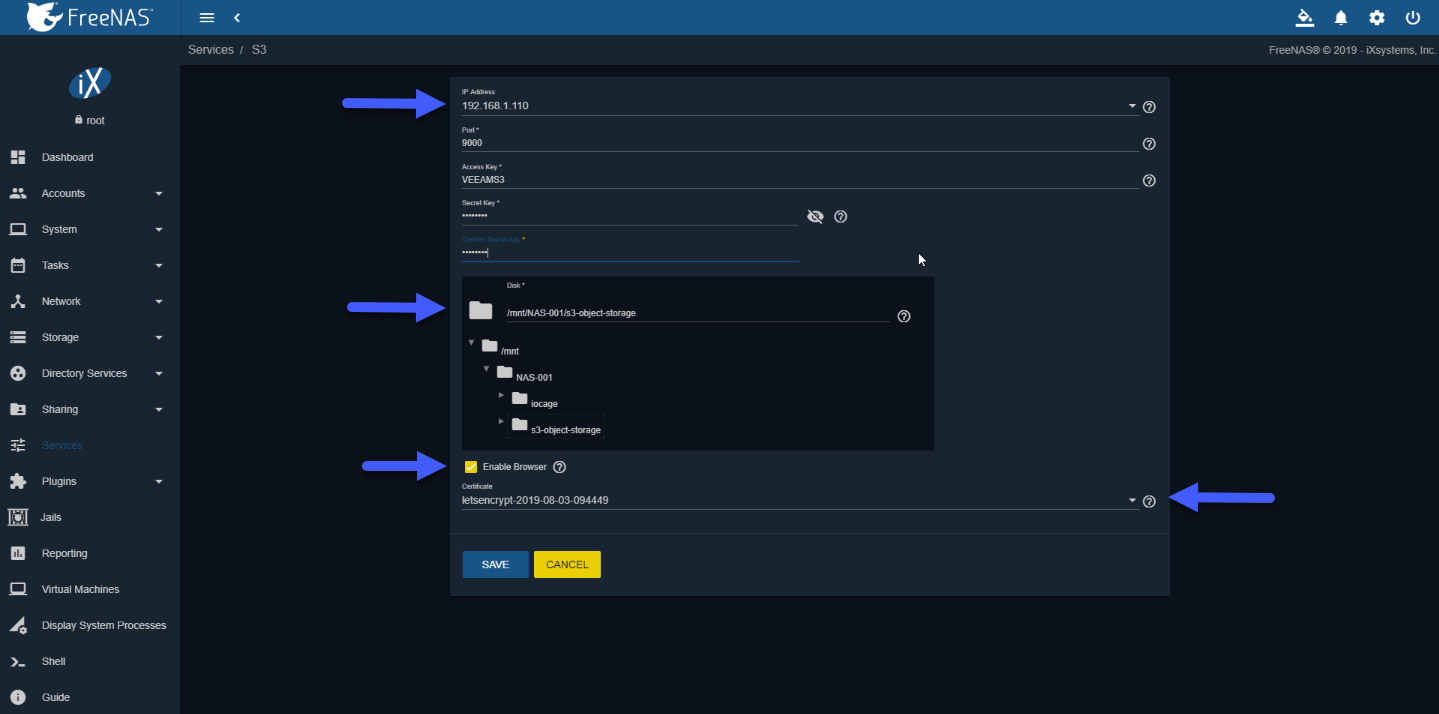Click the CANCEL button

coord(567,565)
